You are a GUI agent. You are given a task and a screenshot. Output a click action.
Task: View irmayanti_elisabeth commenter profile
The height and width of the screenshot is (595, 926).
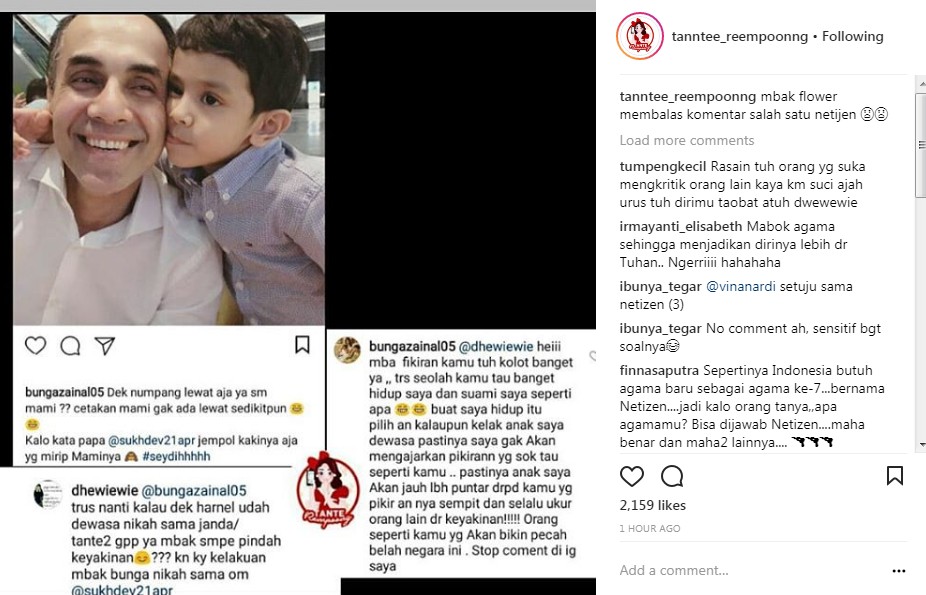(x=680, y=227)
